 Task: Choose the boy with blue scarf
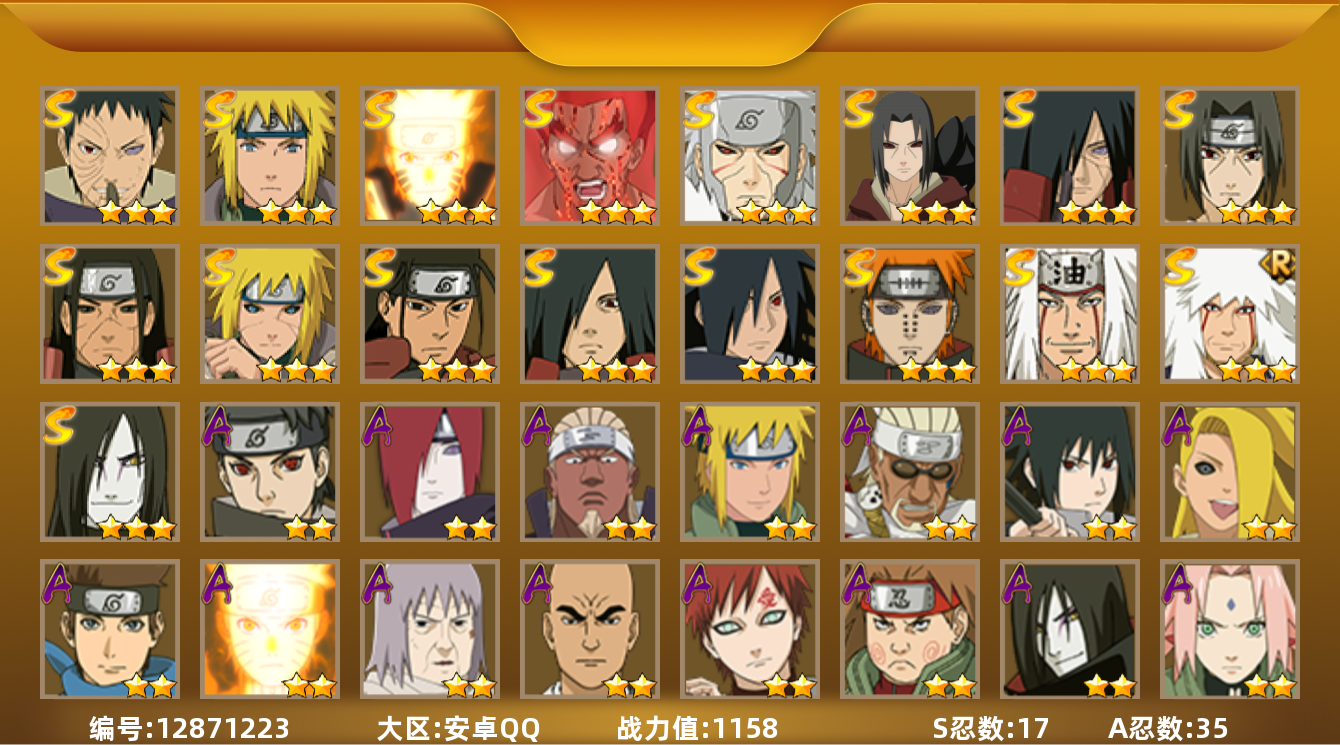tap(109, 630)
